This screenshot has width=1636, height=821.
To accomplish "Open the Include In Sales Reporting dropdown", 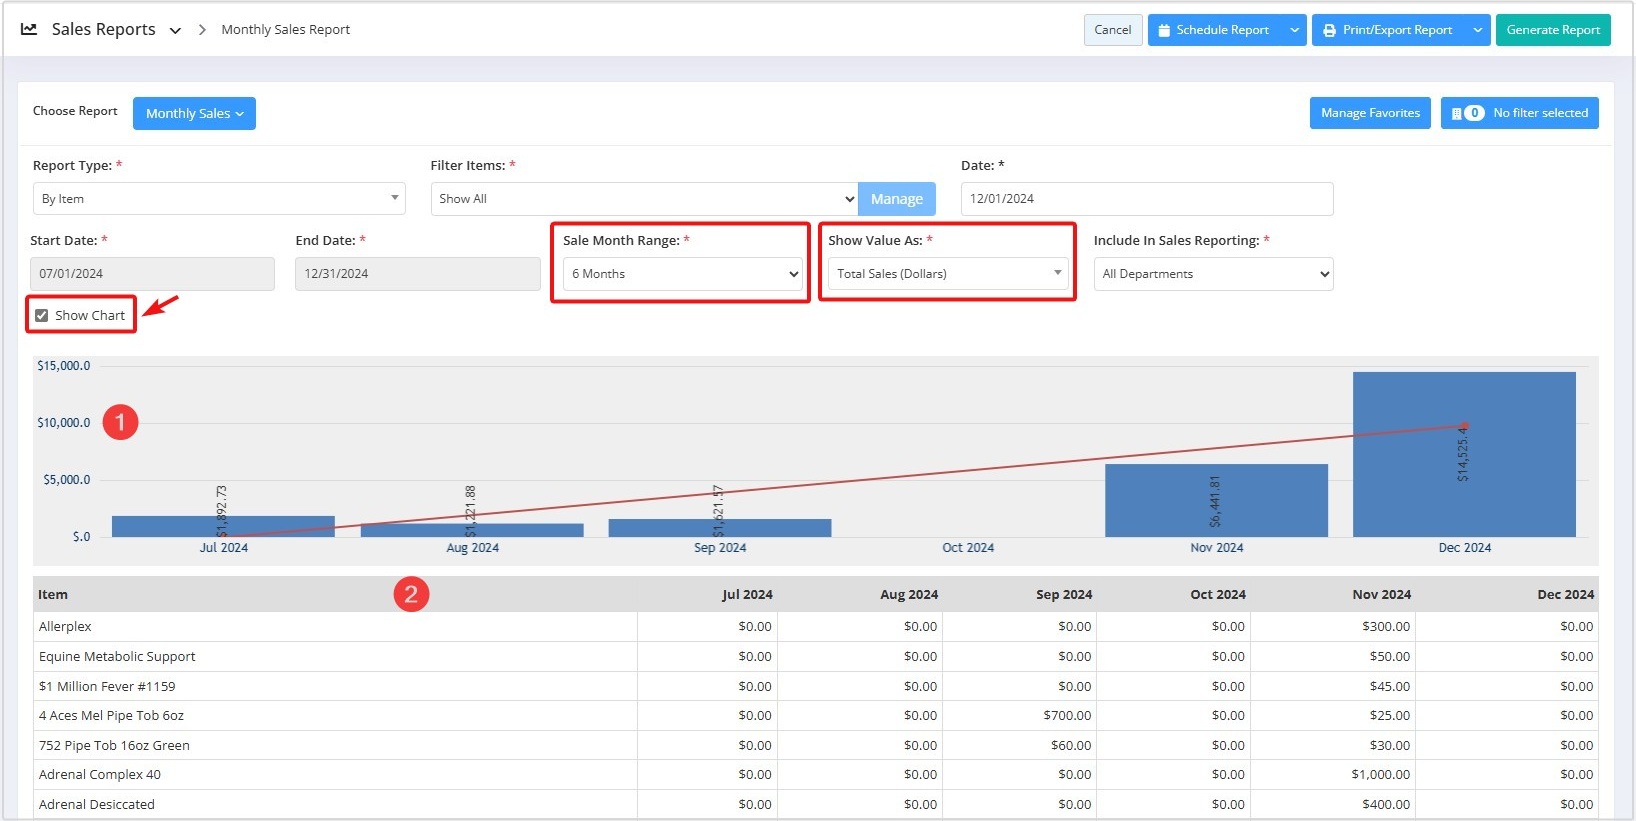I will tap(1213, 274).
